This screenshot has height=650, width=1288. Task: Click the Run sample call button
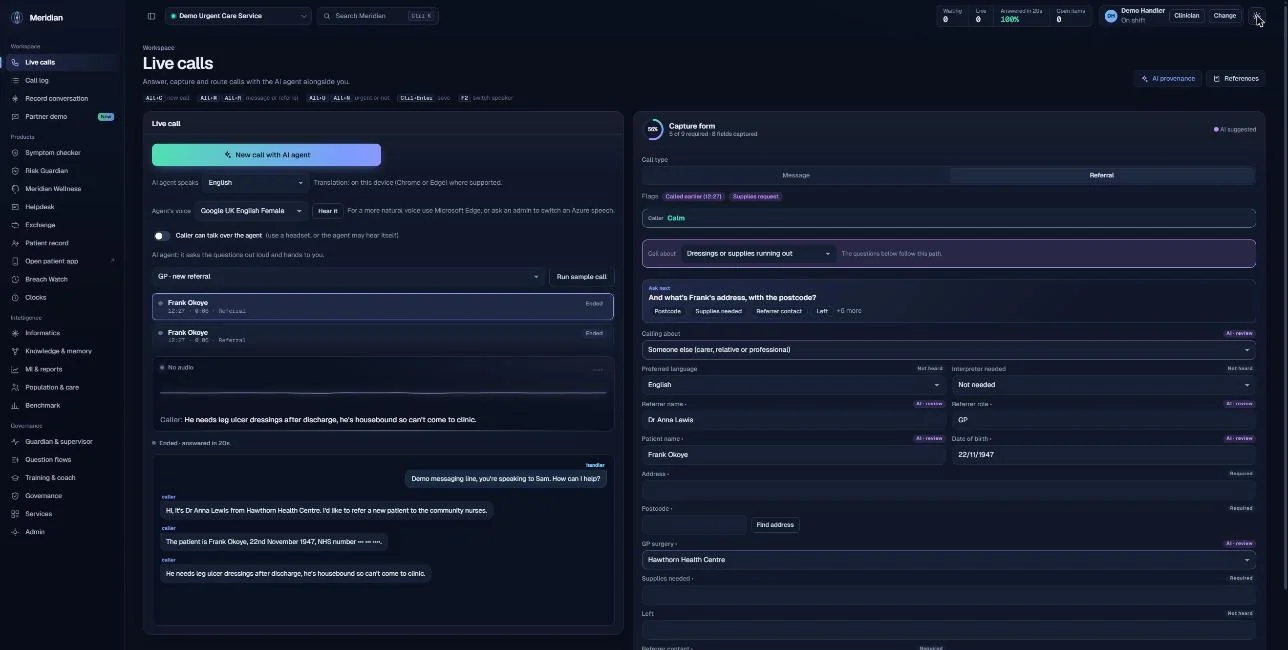point(581,276)
